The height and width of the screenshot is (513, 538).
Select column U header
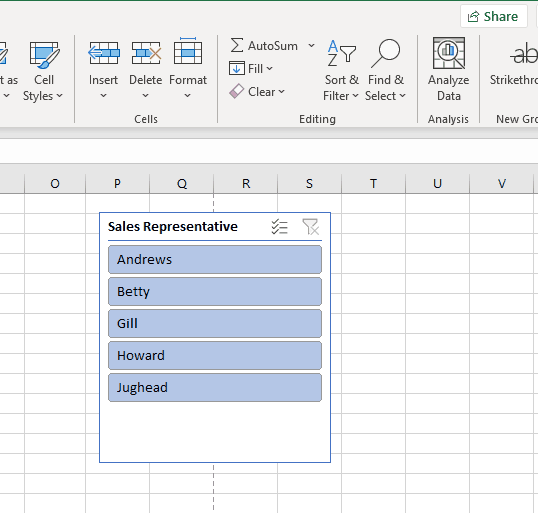tap(437, 184)
